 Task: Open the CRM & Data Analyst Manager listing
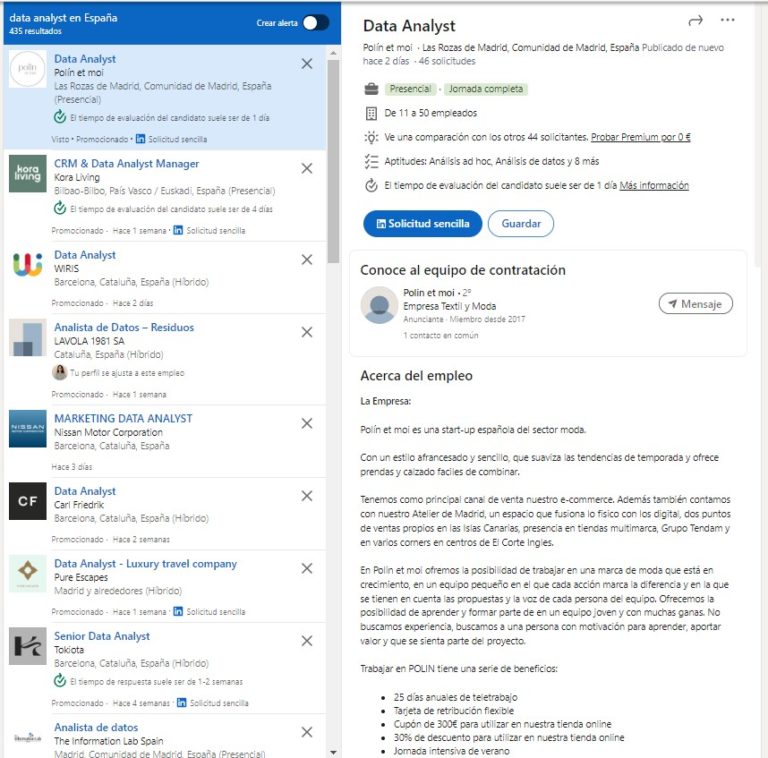(x=126, y=164)
